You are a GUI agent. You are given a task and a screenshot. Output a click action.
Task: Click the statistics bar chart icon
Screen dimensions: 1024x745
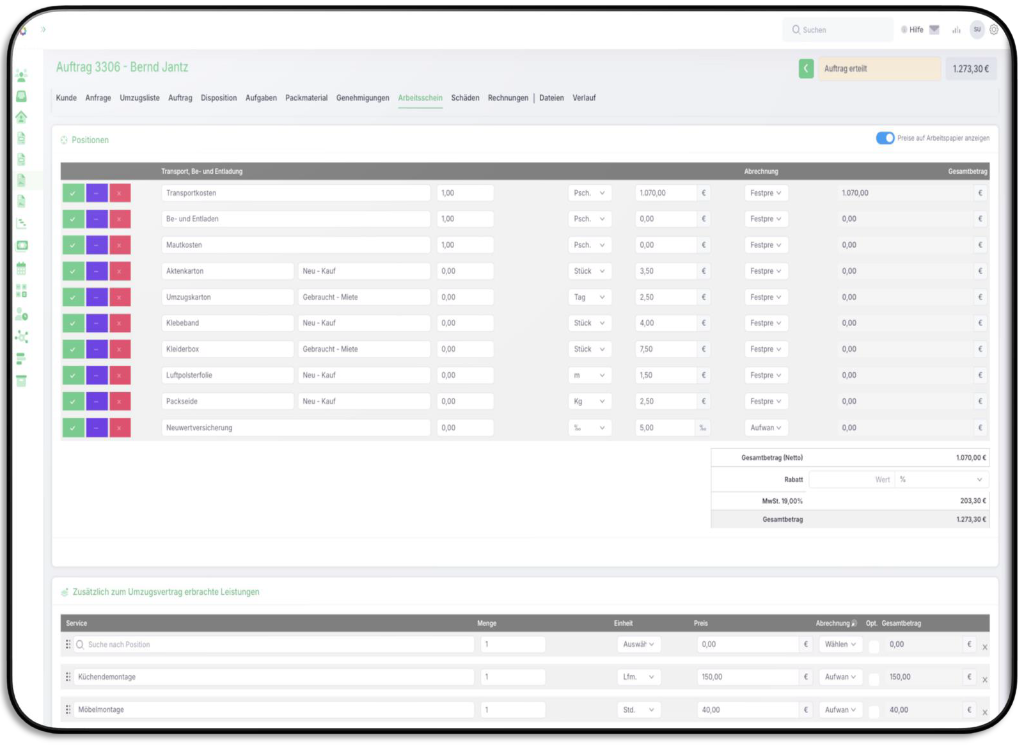[x=956, y=30]
